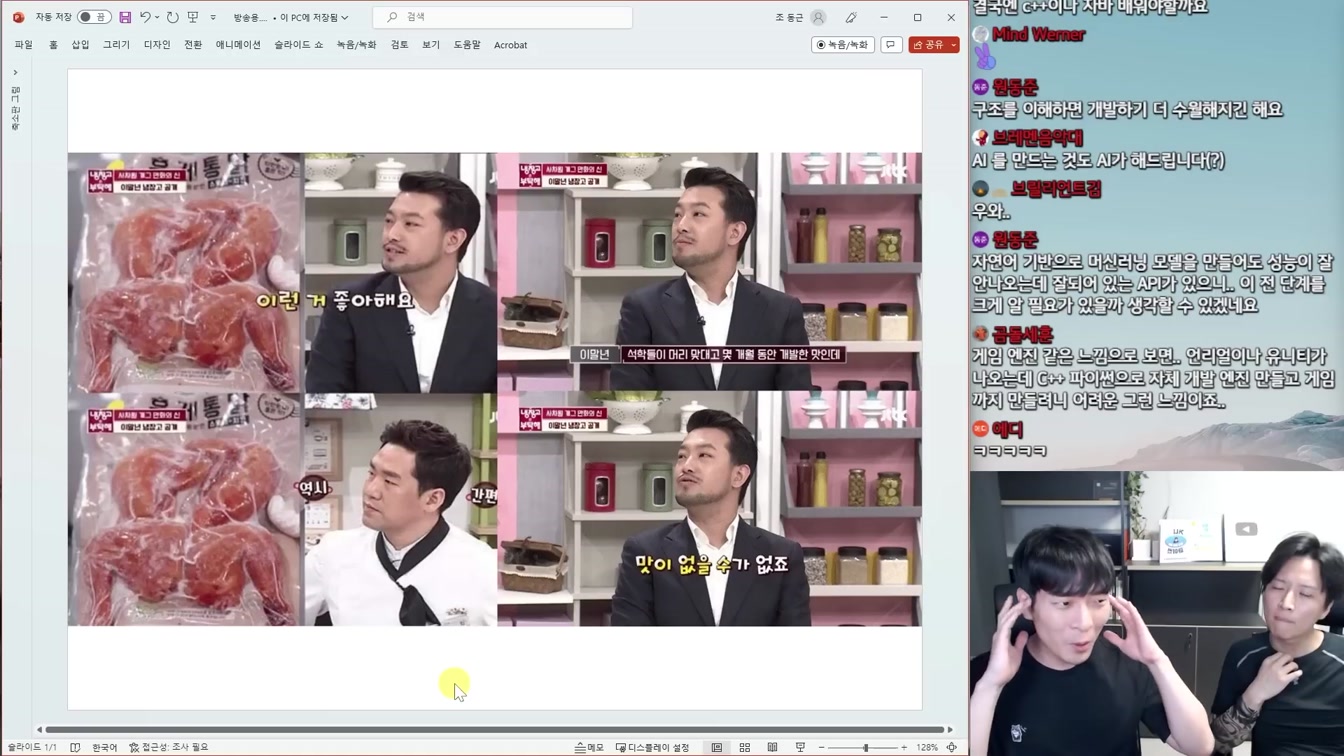Click chat username Mind Werner

coord(1038,34)
